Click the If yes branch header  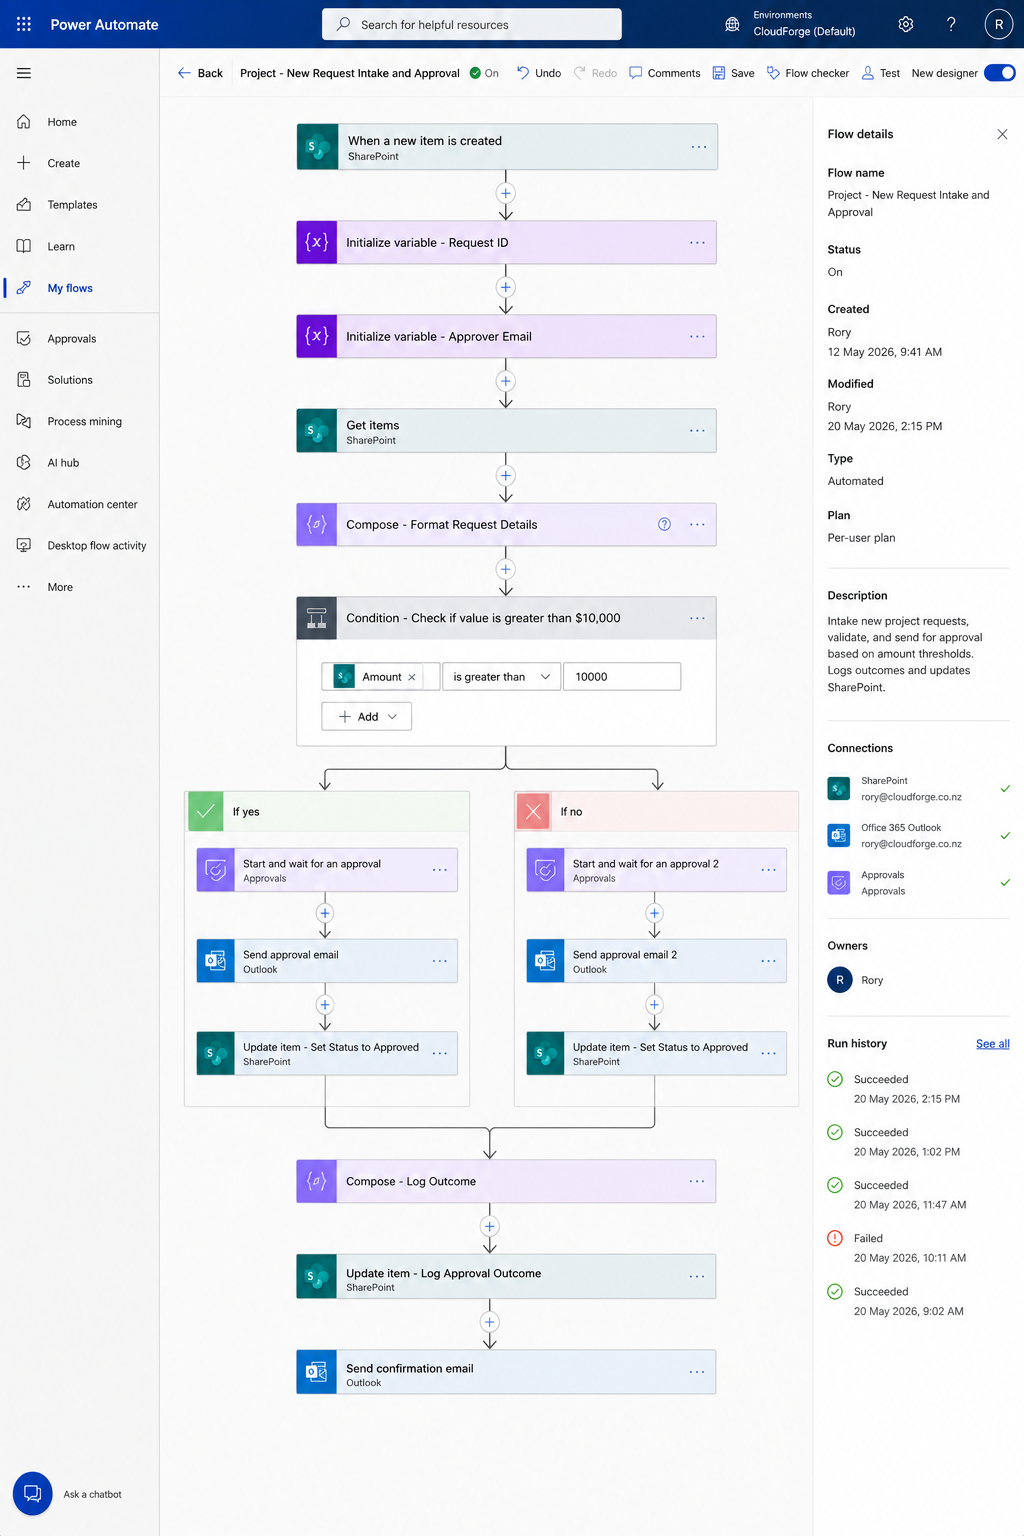[328, 812]
